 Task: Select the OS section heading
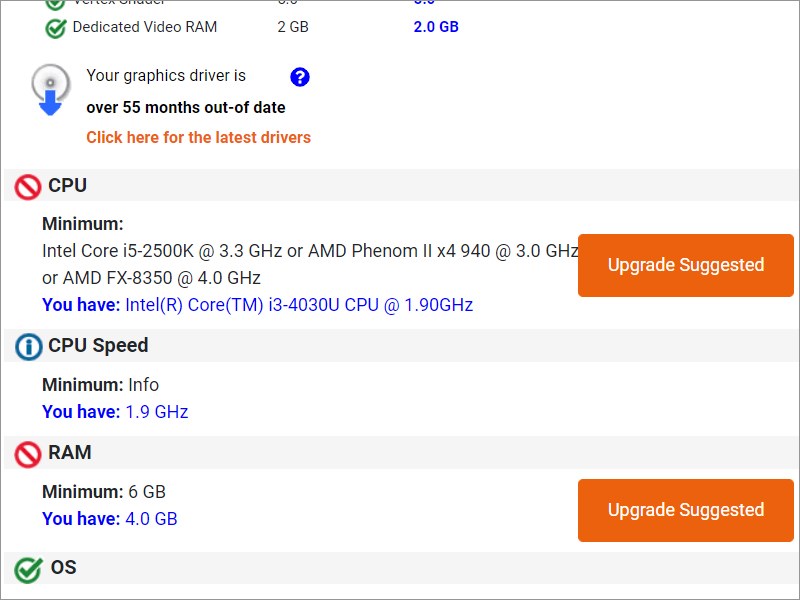click(64, 567)
